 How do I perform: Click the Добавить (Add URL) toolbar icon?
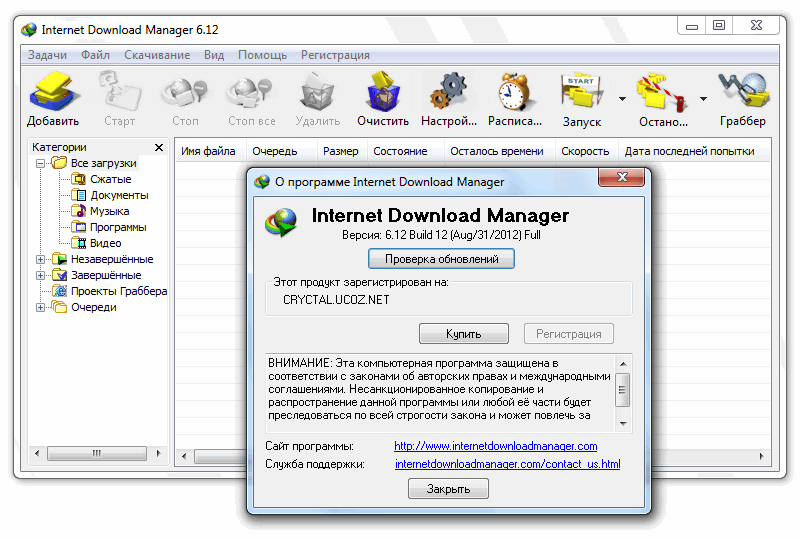coord(53,92)
